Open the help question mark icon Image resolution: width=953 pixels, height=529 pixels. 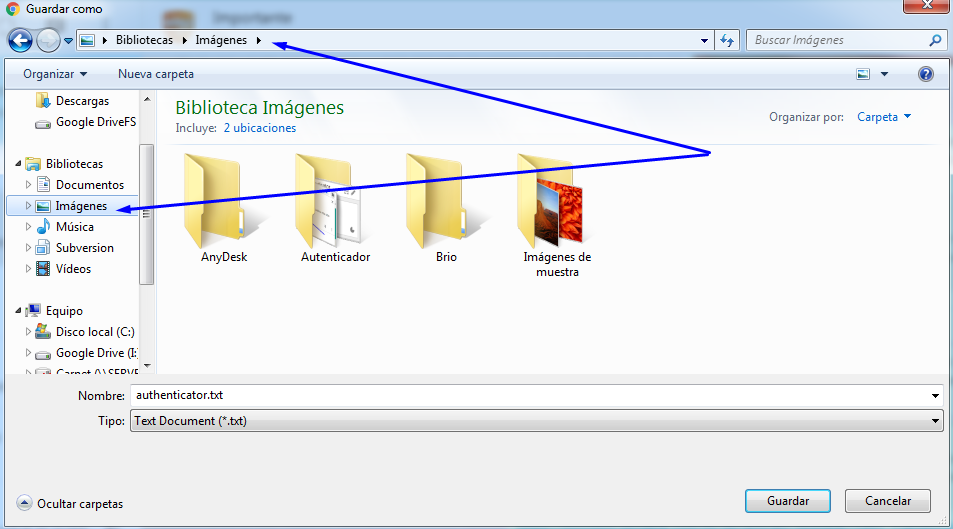[x=925, y=74]
